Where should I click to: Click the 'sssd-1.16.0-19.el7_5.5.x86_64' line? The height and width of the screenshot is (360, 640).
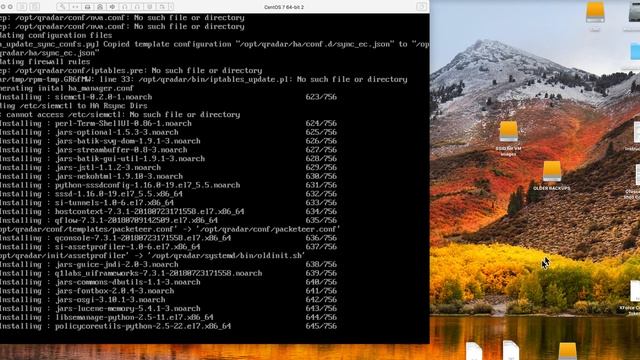pos(168,194)
